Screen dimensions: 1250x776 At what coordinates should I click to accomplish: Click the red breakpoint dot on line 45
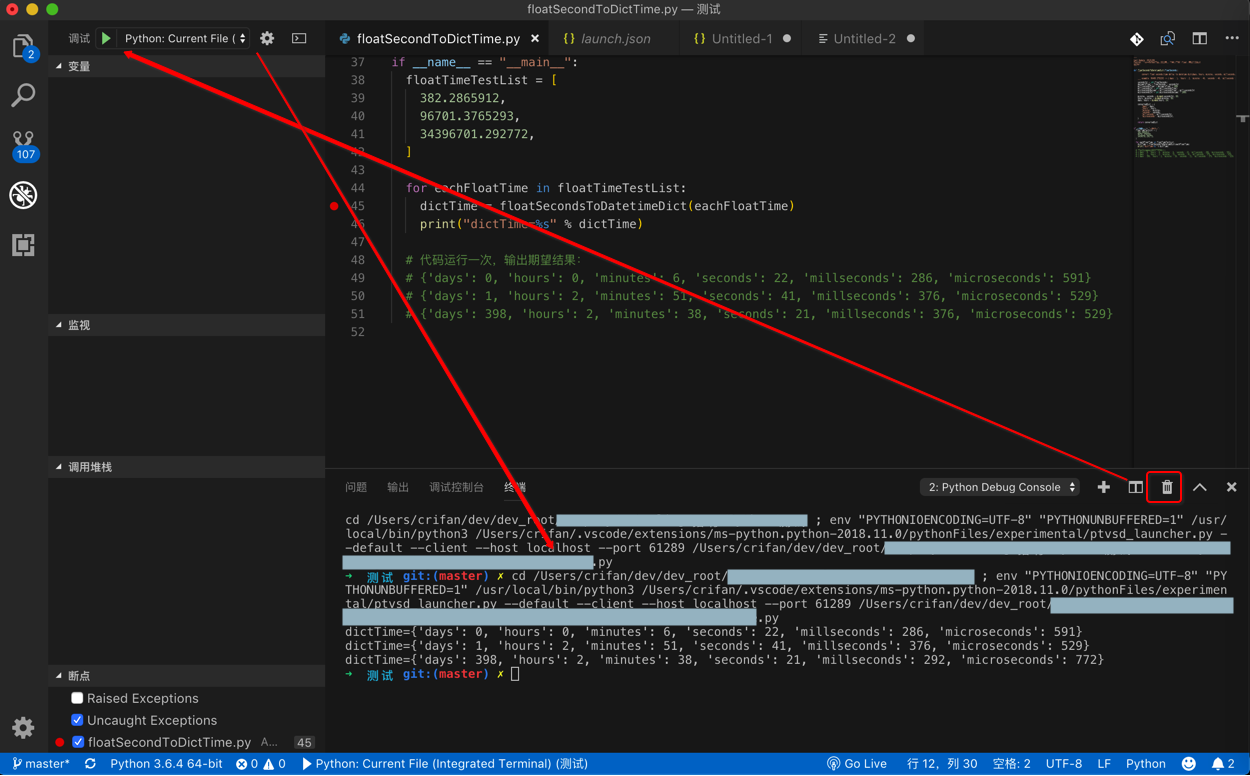[334, 206]
